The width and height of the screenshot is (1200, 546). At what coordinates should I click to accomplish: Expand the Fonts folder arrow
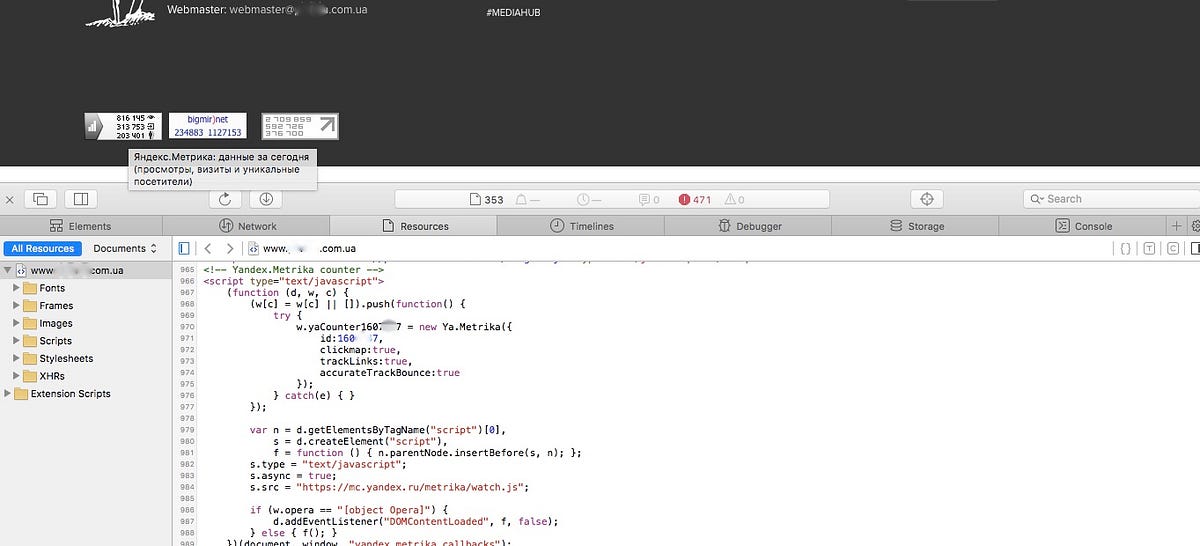(x=17, y=288)
